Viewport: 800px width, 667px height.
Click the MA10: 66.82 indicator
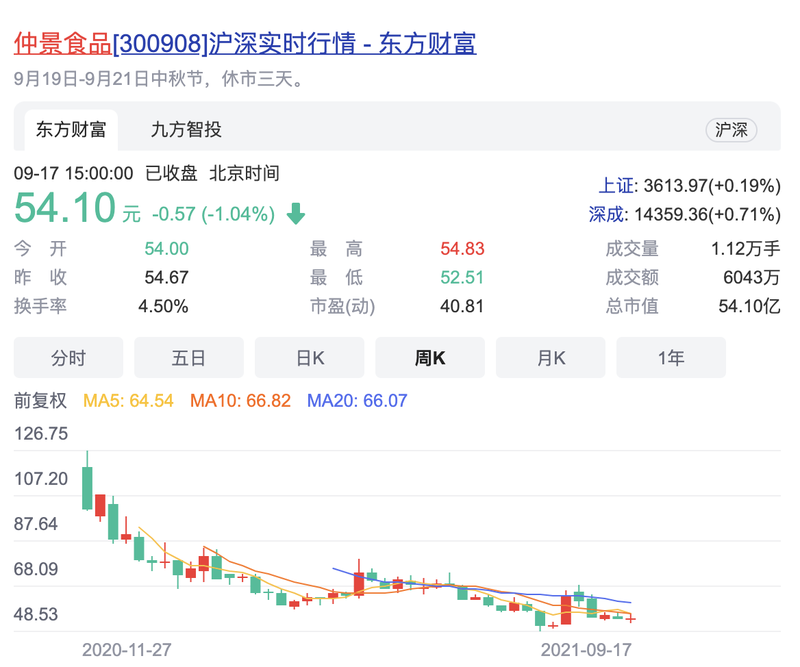point(240,401)
